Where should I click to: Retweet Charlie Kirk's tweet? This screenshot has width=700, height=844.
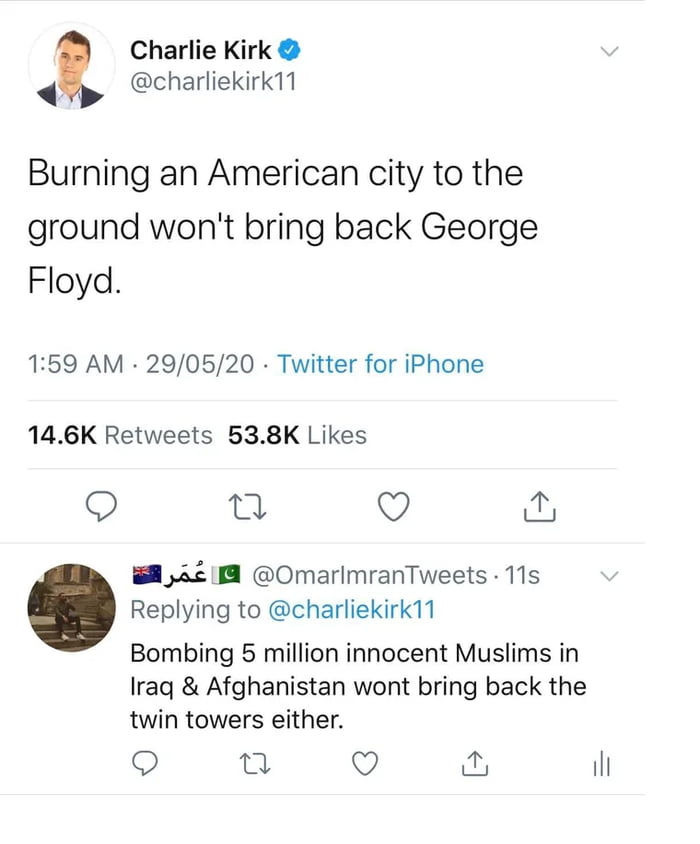click(247, 506)
